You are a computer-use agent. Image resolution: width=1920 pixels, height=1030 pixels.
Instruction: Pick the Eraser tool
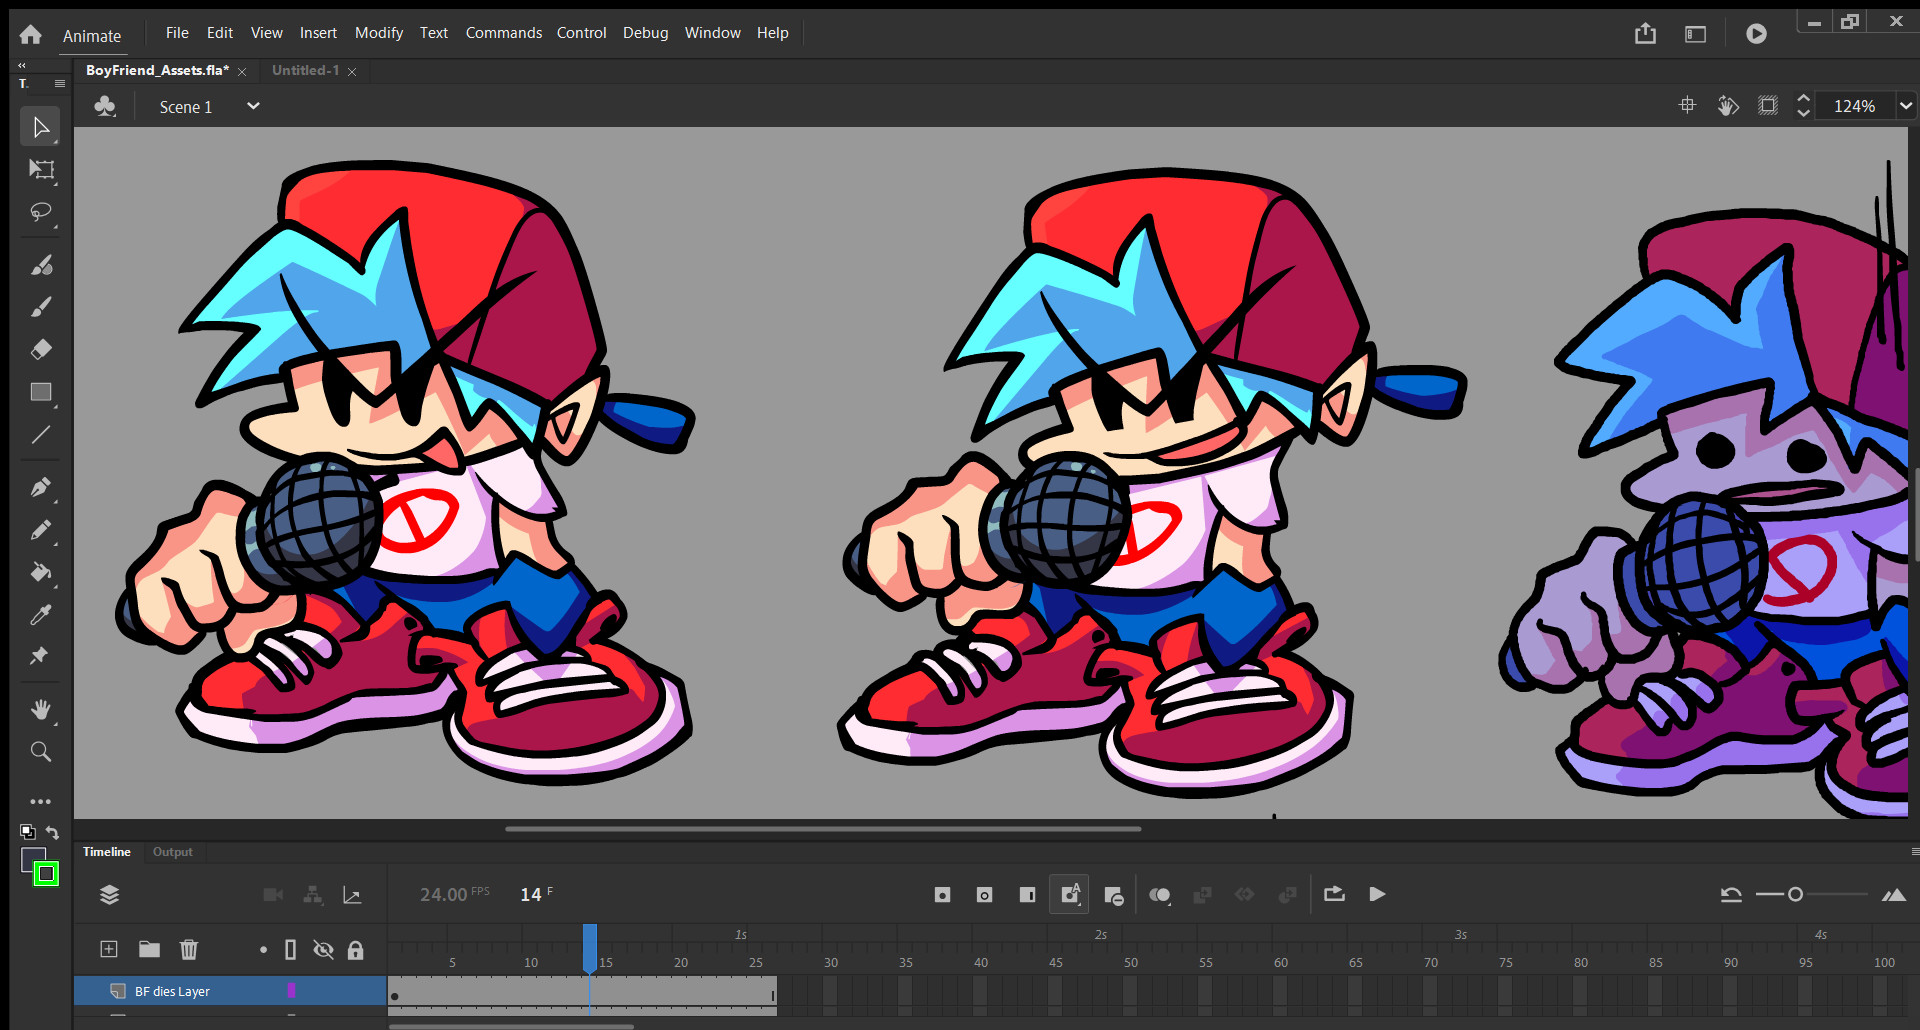click(40, 349)
